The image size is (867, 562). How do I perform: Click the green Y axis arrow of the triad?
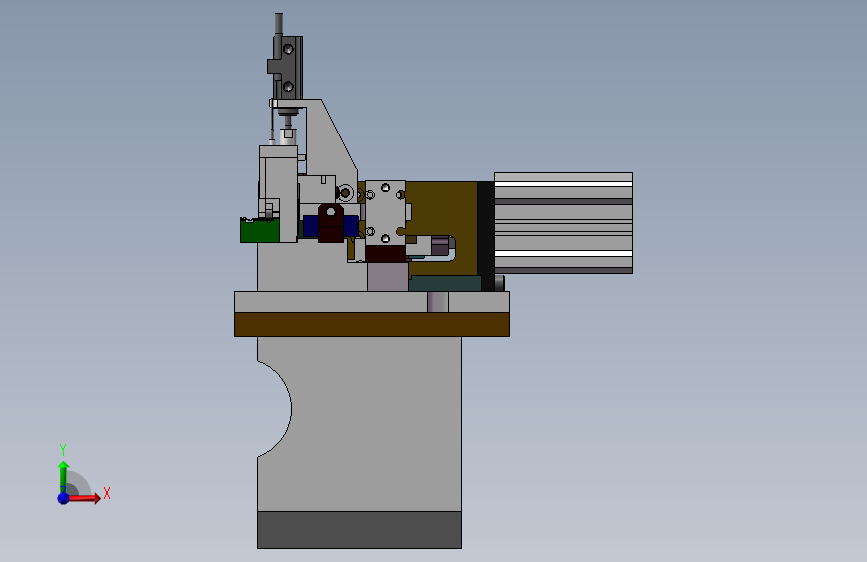coord(64,477)
